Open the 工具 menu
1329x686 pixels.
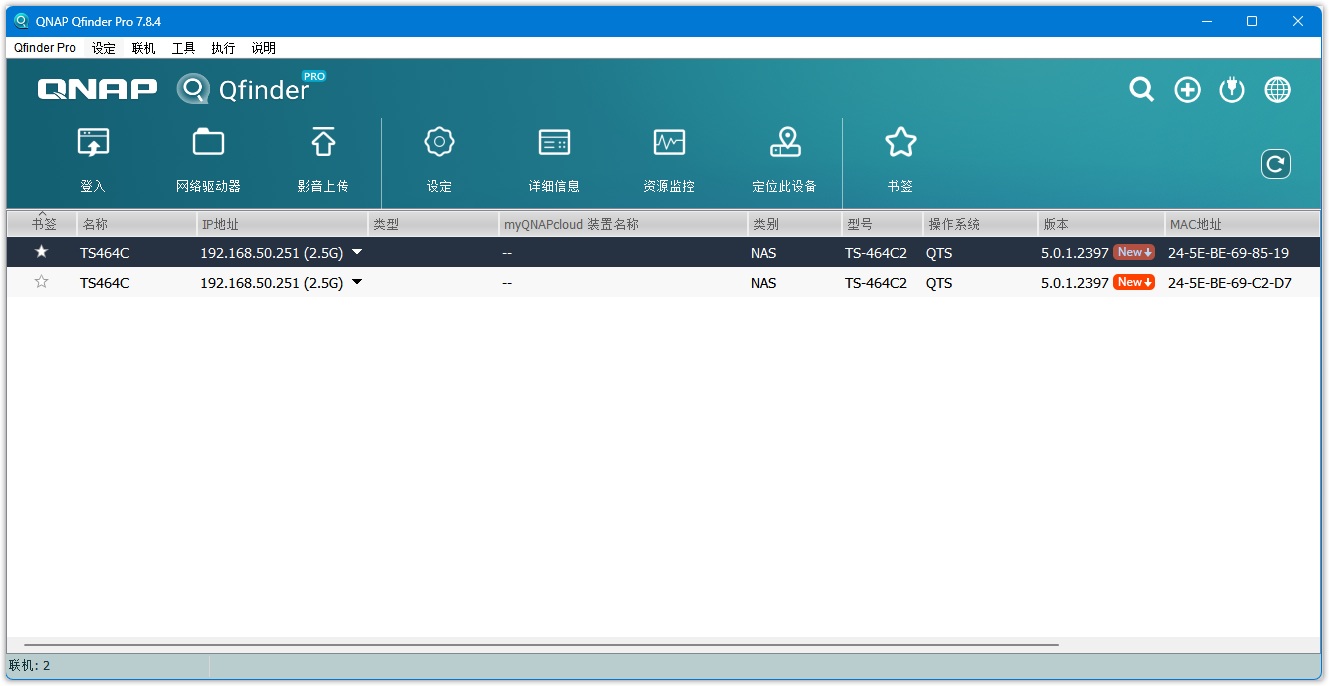tap(184, 48)
